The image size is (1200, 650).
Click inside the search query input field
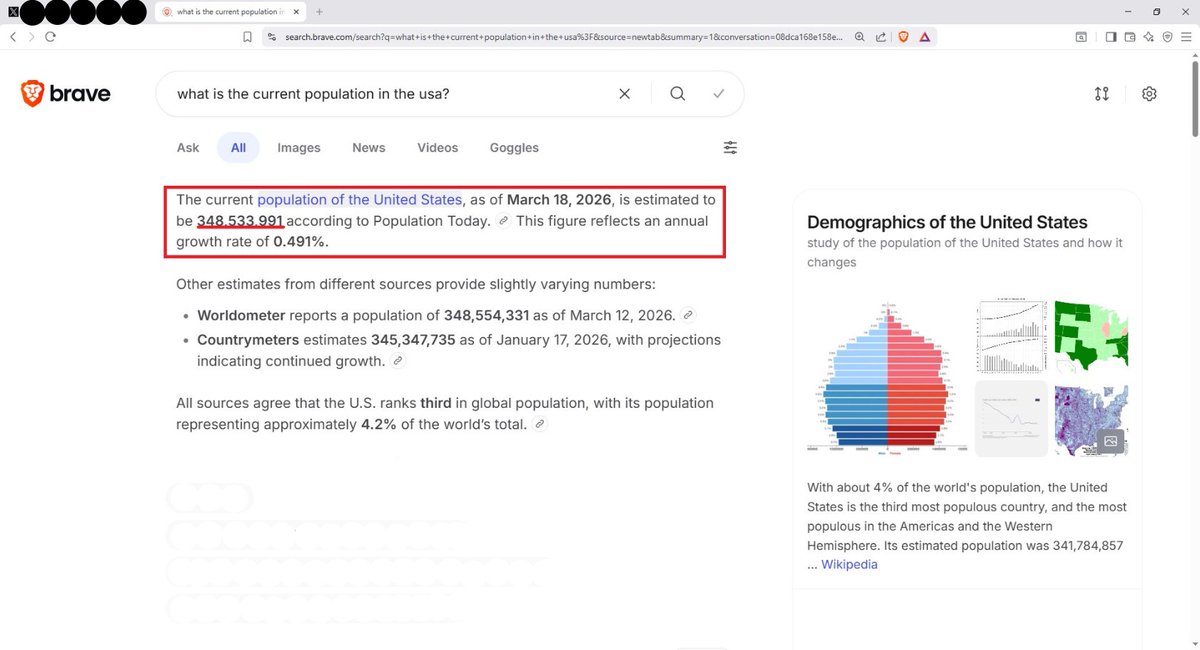pos(390,94)
